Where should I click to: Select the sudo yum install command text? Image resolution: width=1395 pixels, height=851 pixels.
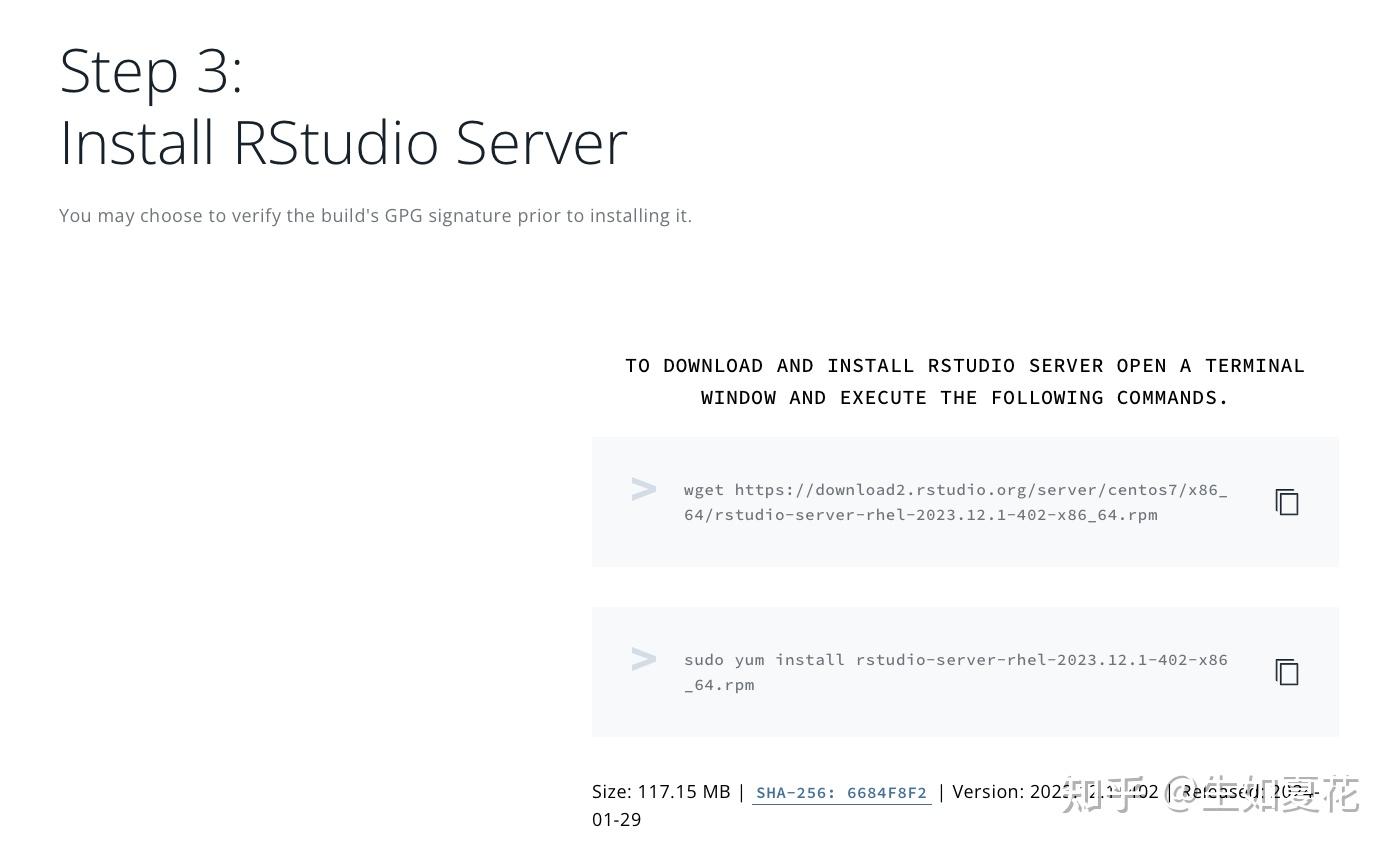pyautogui.click(x=955, y=672)
